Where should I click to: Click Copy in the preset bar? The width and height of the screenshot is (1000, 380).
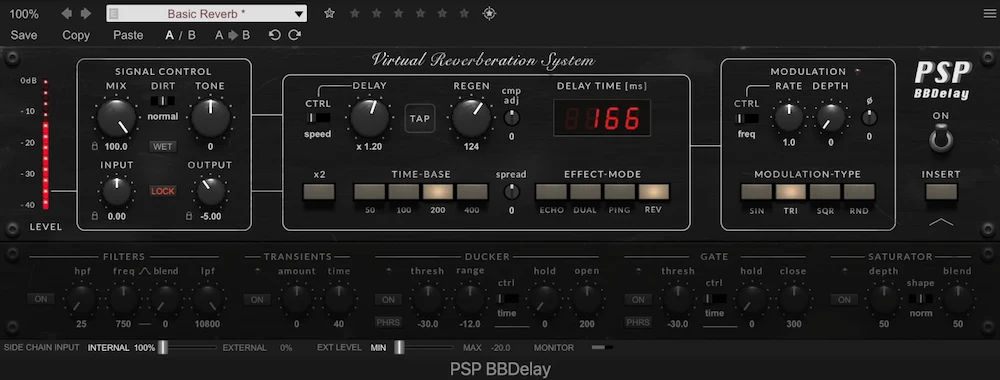[x=76, y=36]
